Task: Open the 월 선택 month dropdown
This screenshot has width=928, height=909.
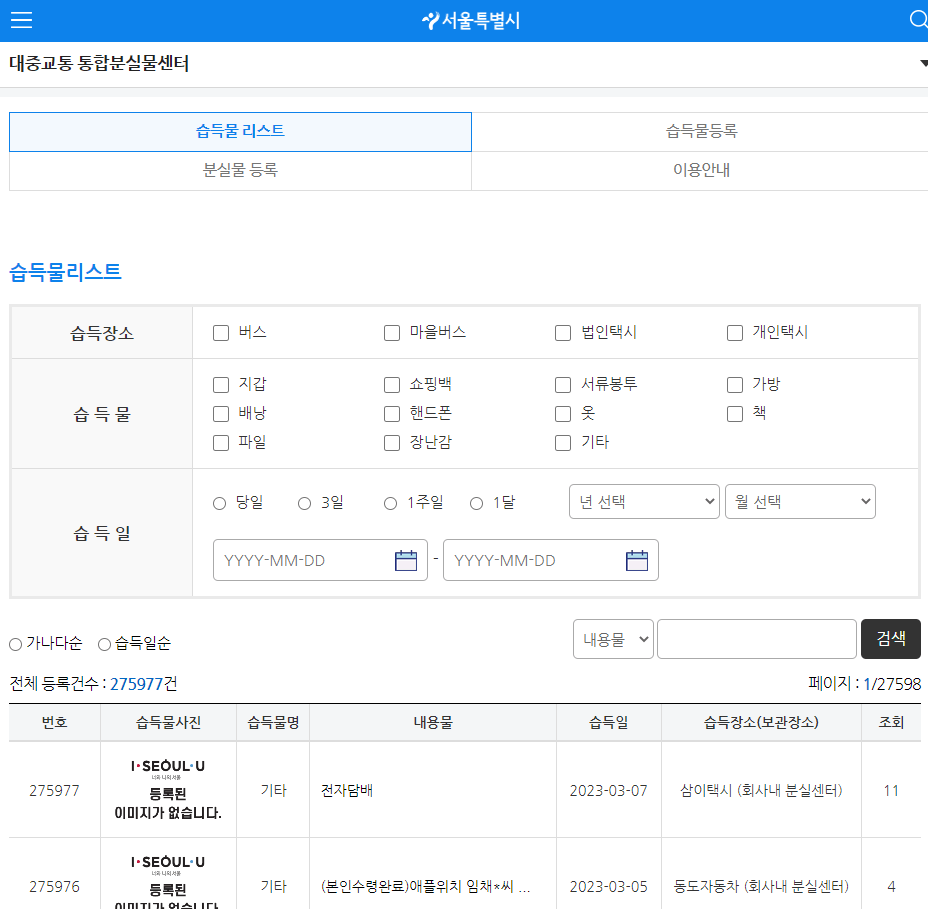Action: click(800, 501)
